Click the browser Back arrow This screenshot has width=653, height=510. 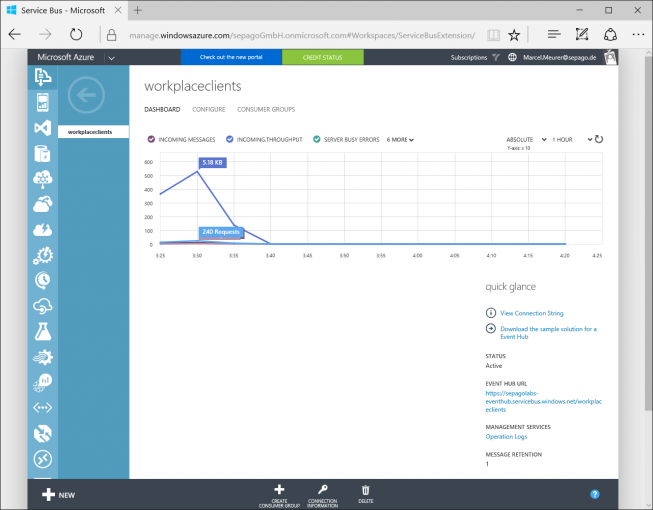[15, 35]
